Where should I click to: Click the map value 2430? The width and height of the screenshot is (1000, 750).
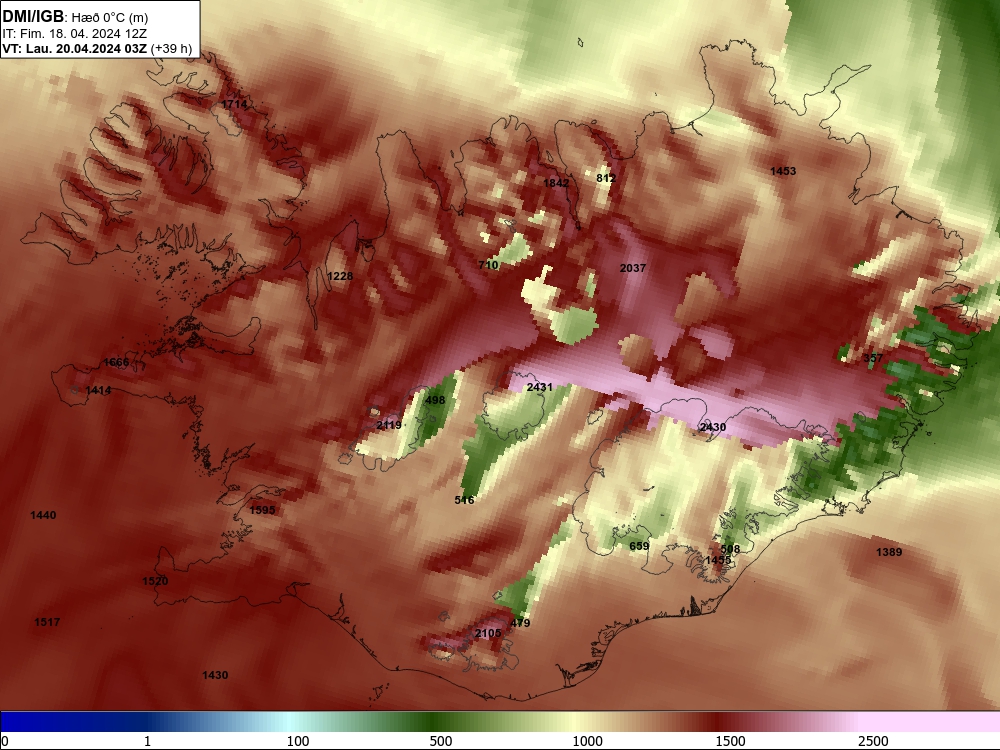(x=713, y=427)
